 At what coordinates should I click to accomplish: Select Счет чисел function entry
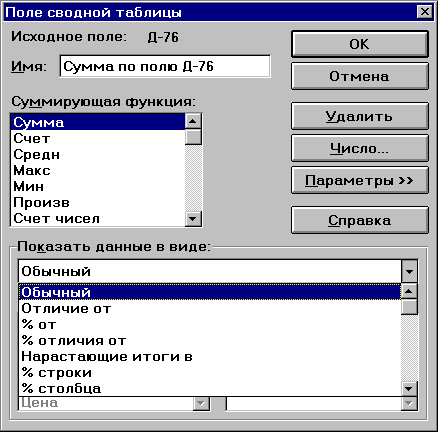pyautogui.click(x=98, y=218)
